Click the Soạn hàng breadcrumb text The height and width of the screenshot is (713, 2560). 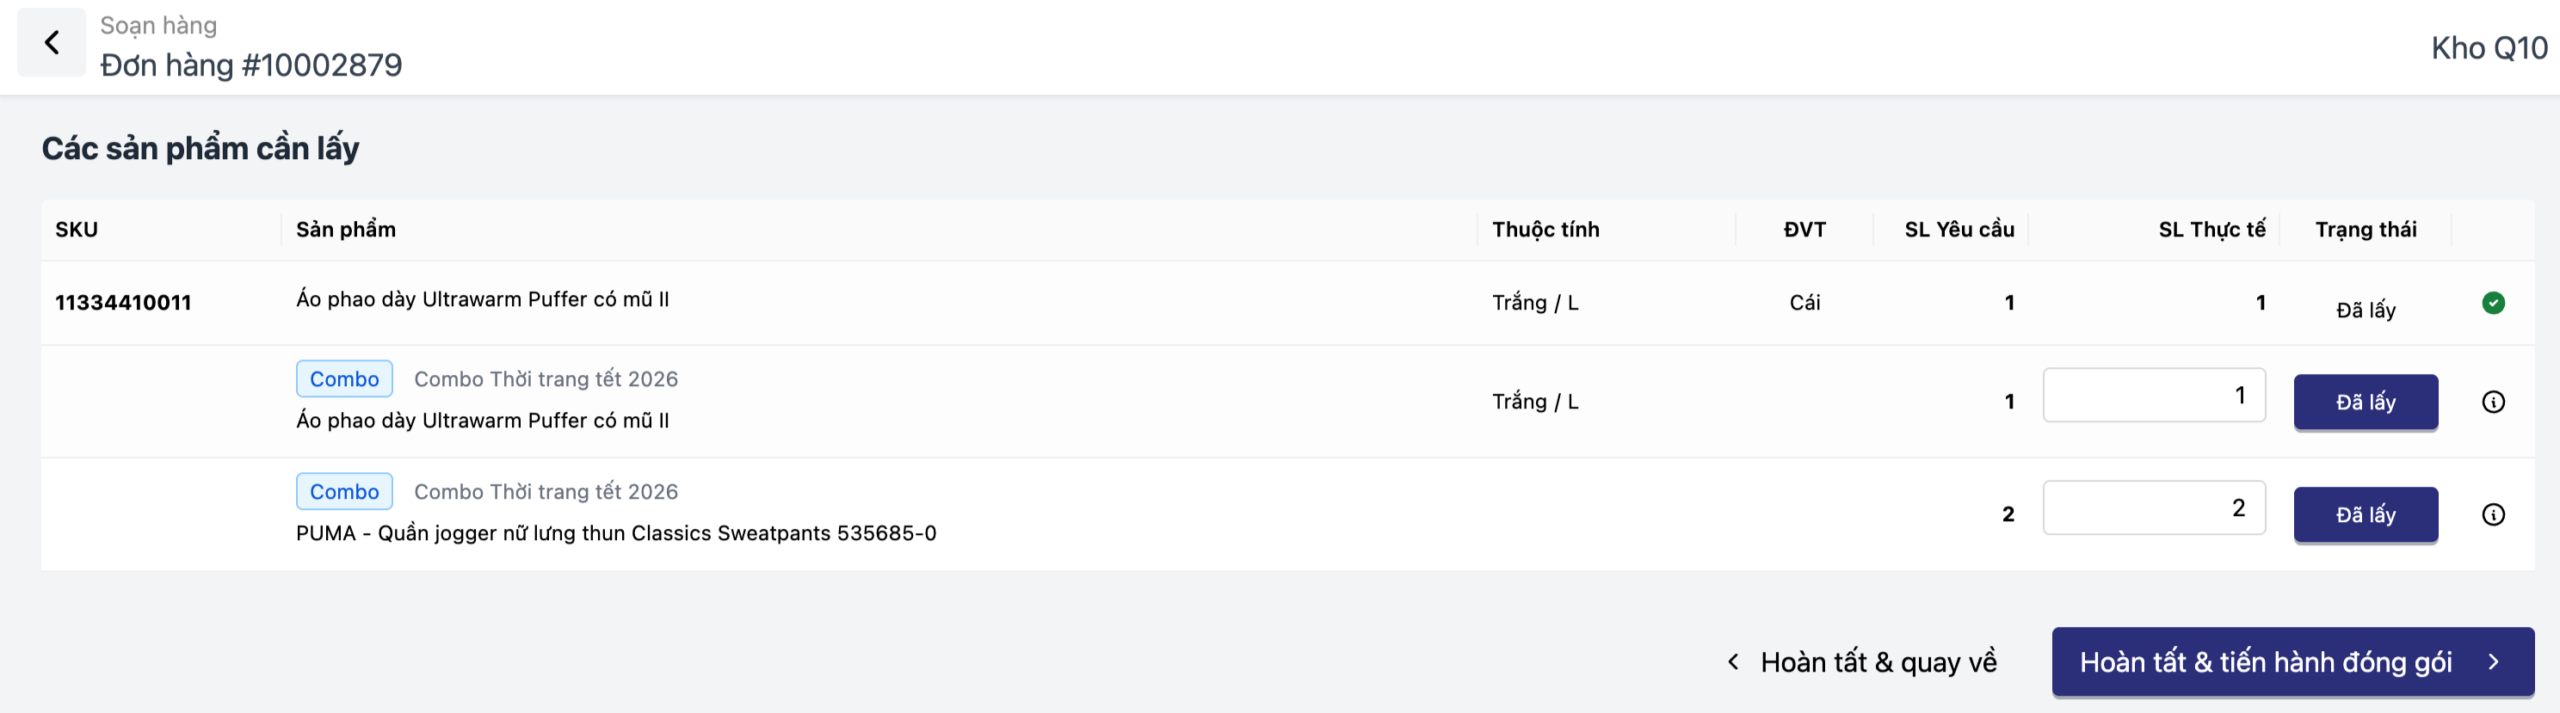[158, 26]
